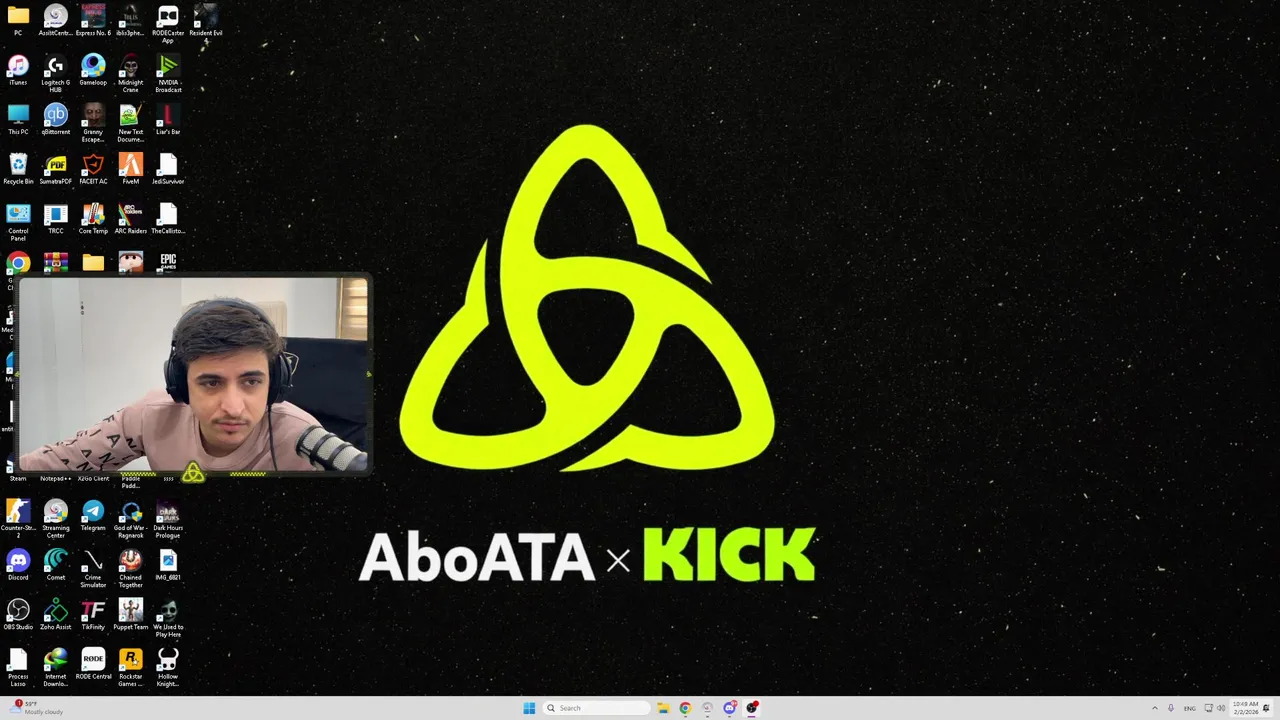Open FACEIT AC
The height and width of the screenshot is (720, 1280).
point(93,169)
